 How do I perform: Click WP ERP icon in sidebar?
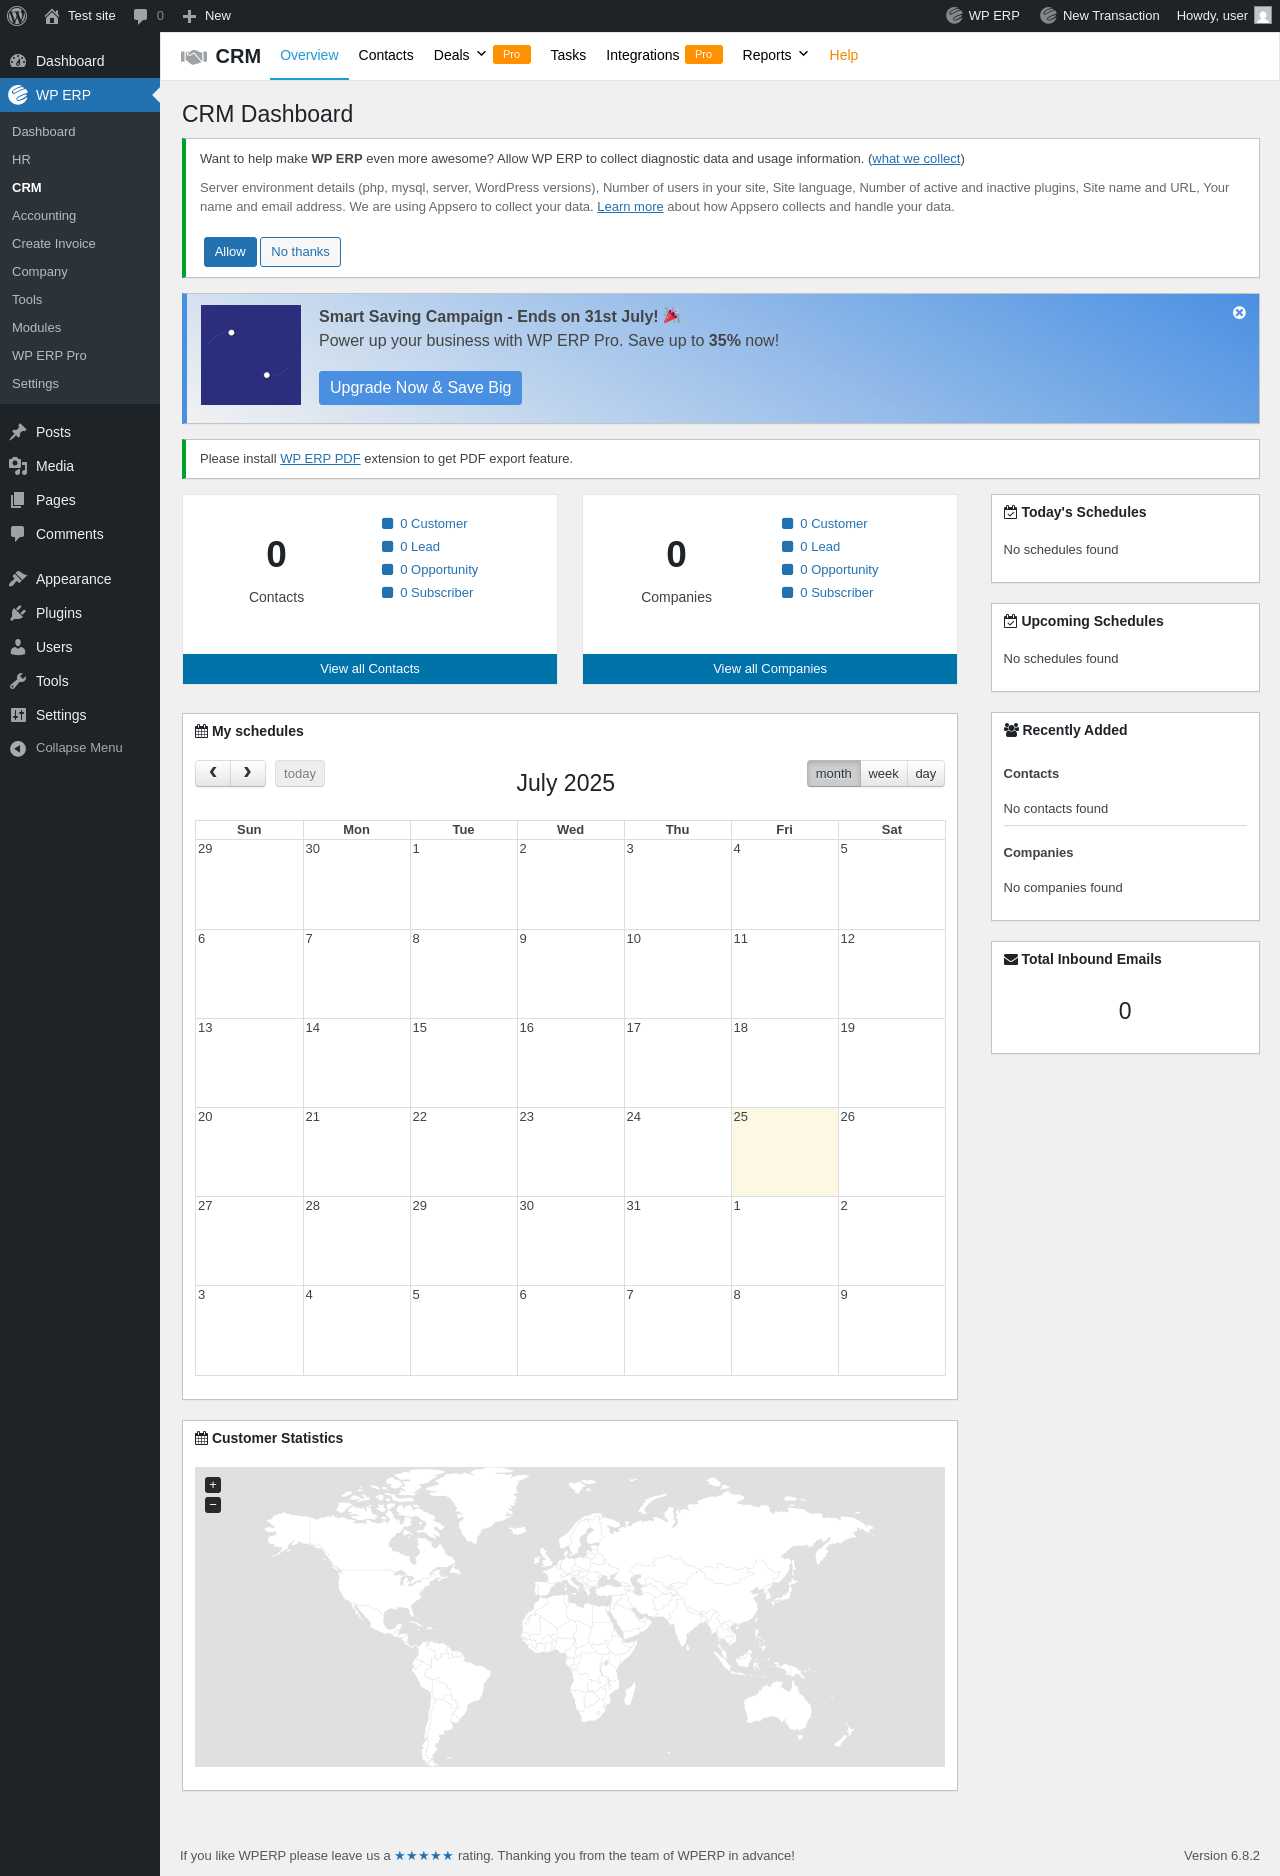(18, 95)
